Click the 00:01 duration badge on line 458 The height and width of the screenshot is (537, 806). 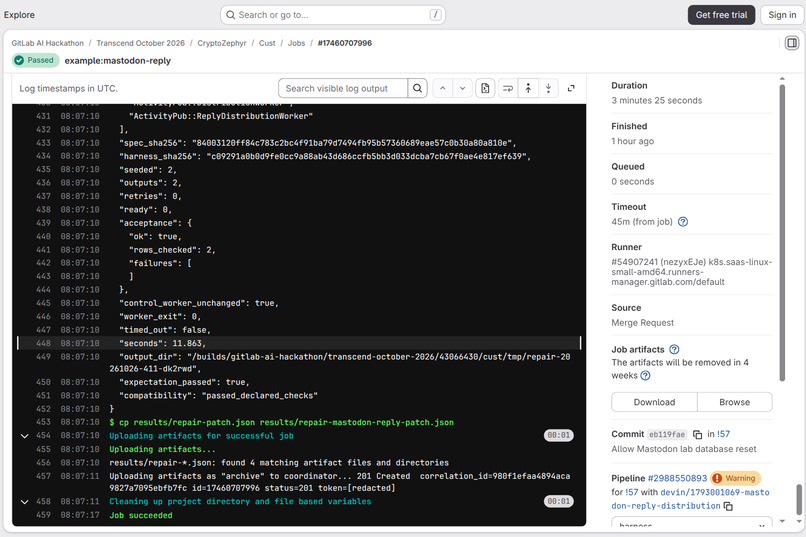tap(559, 502)
